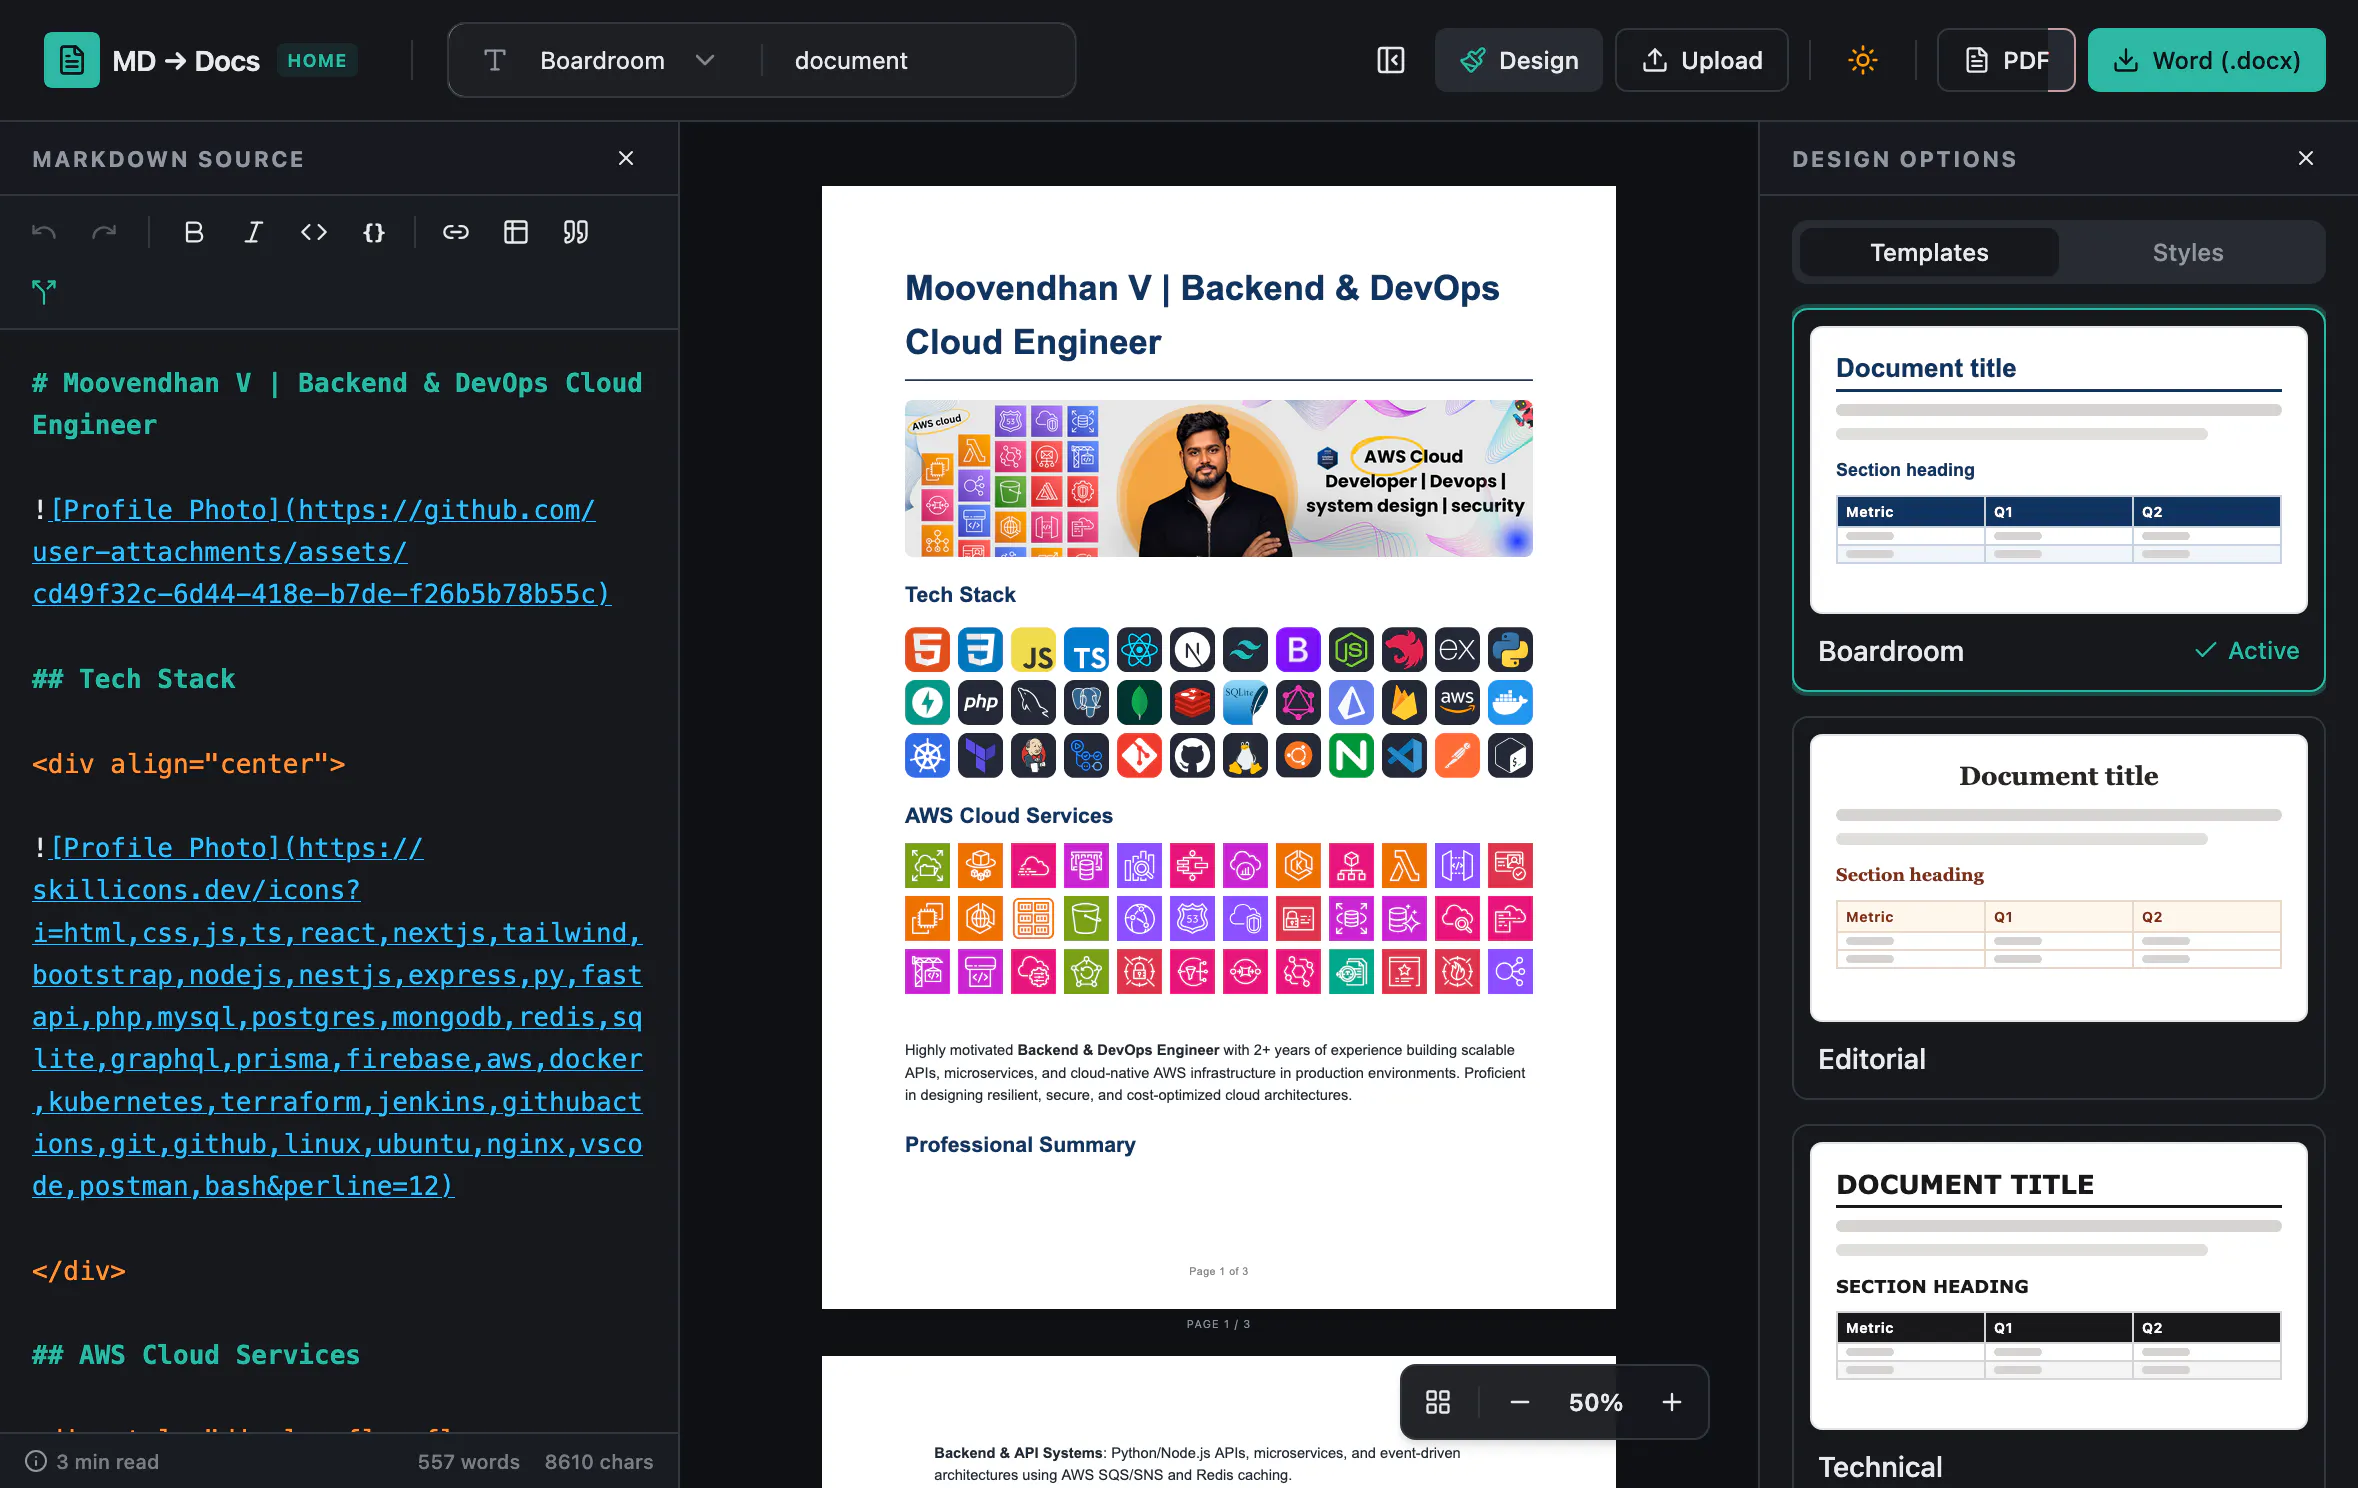Open the Design options button
The image size is (2358, 1488).
pyautogui.click(x=1518, y=60)
